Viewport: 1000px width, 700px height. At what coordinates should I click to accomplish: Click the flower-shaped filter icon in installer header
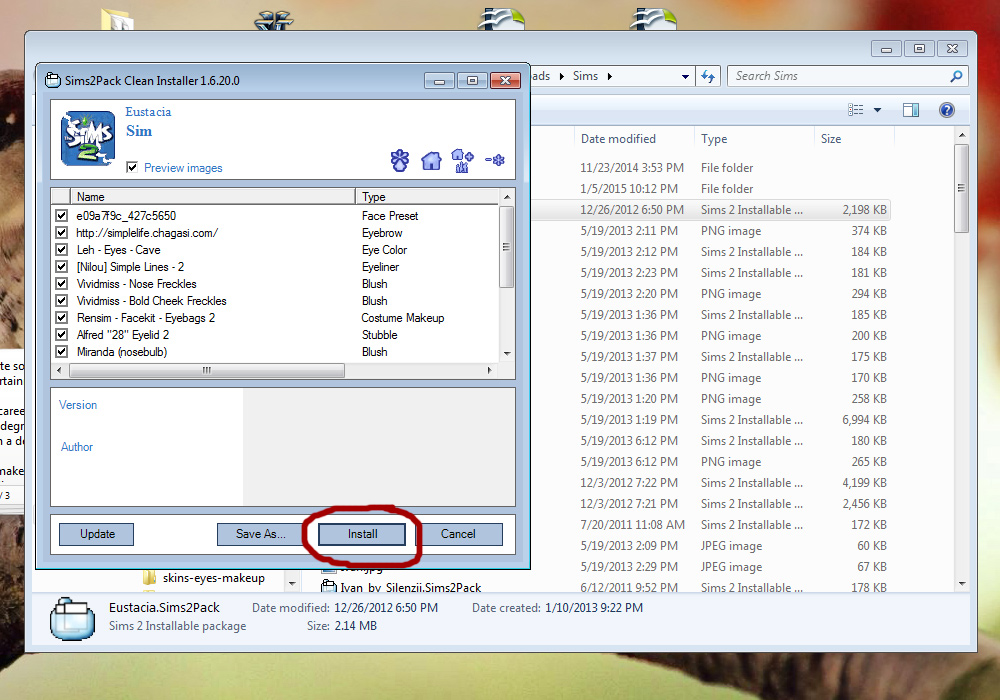click(400, 160)
